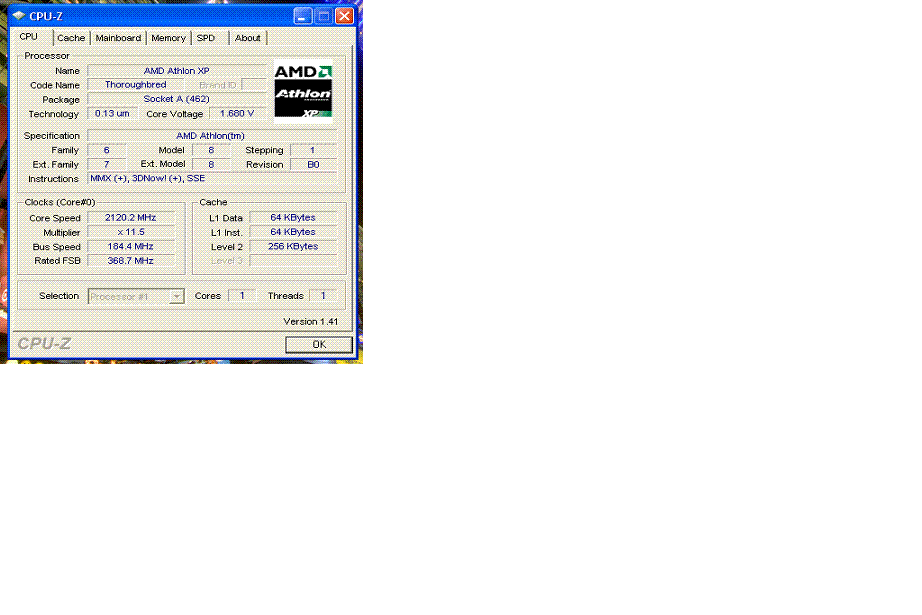Click the Family value '6'
The height and width of the screenshot is (615, 922).
tap(106, 150)
